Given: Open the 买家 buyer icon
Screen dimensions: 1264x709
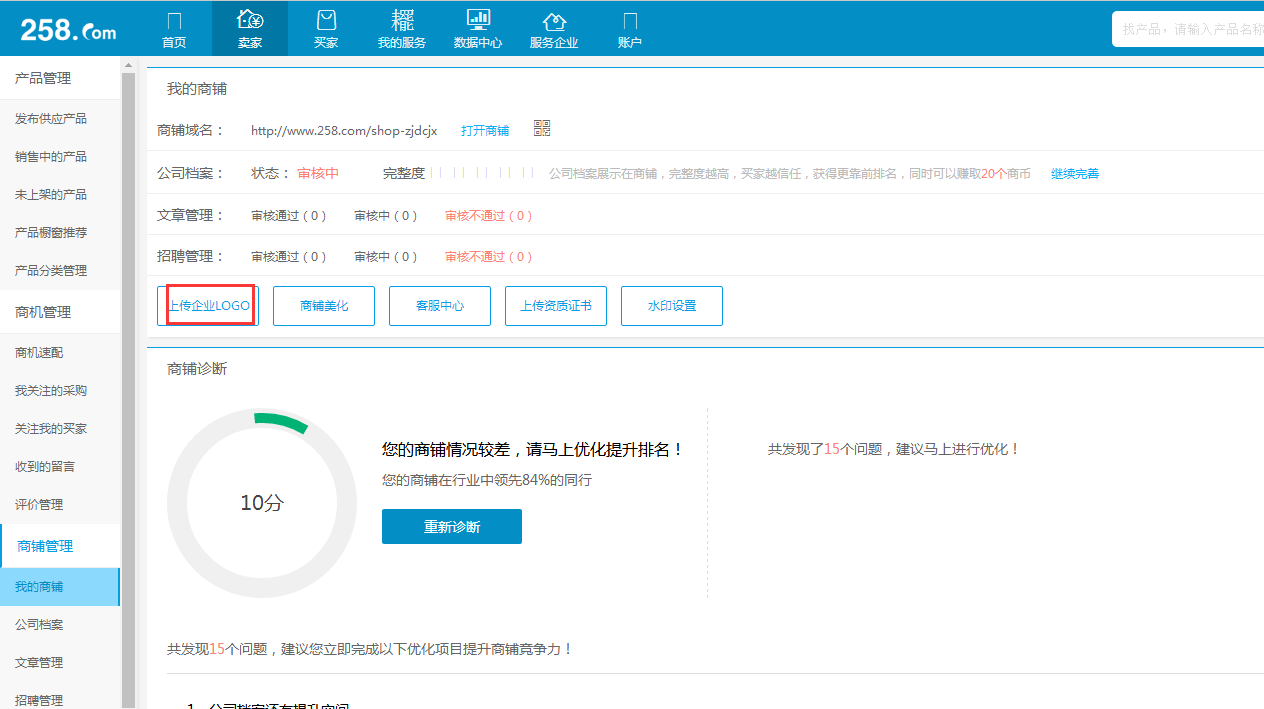Looking at the screenshot, I should click(326, 29).
